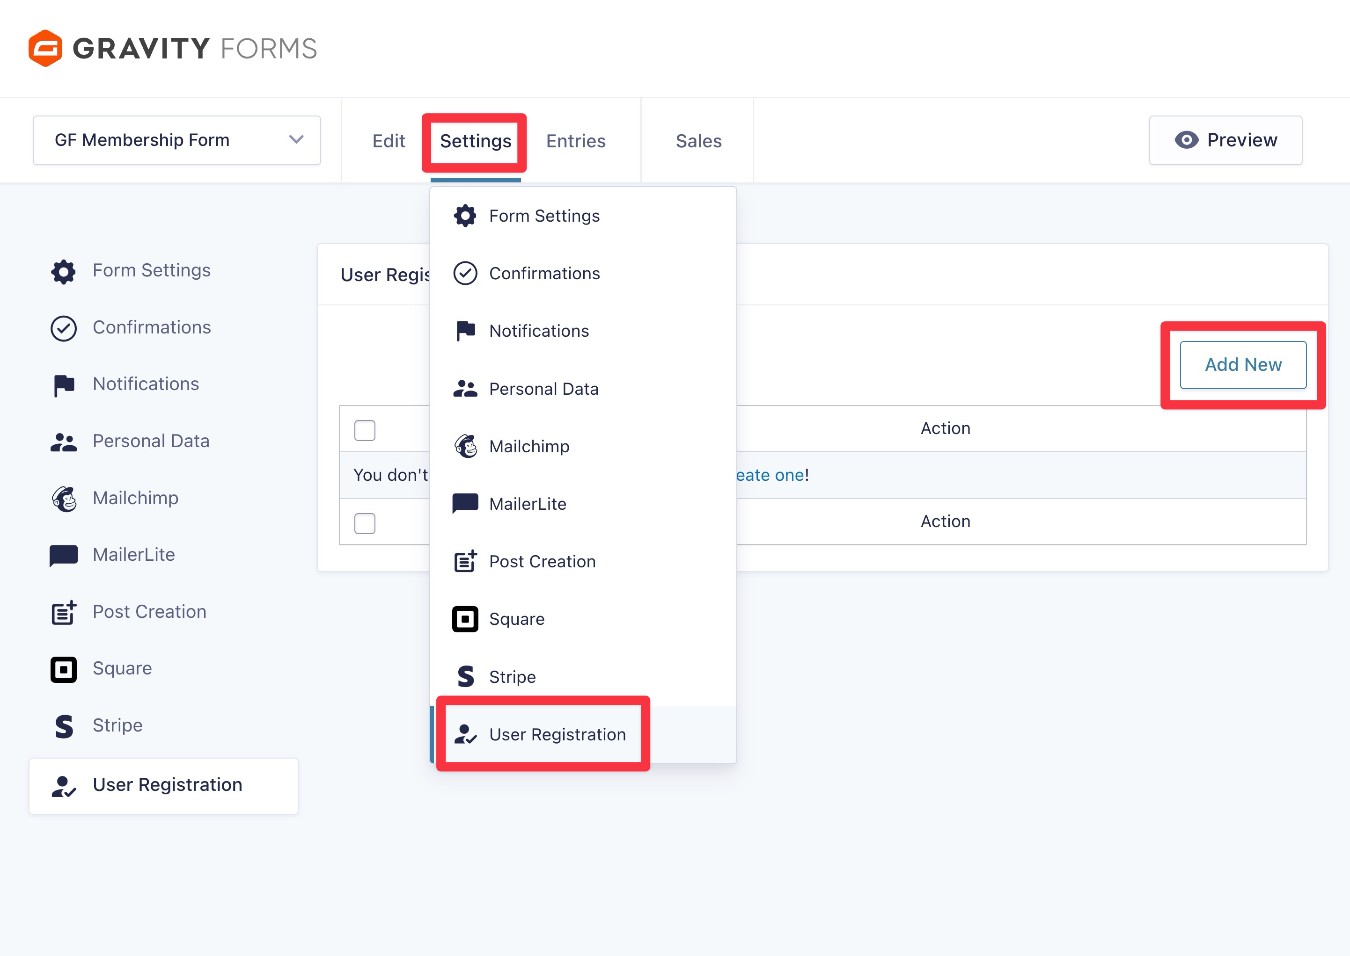This screenshot has height=956, width=1350.
Task: Switch to the Entries tab
Action: pyautogui.click(x=575, y=140)
